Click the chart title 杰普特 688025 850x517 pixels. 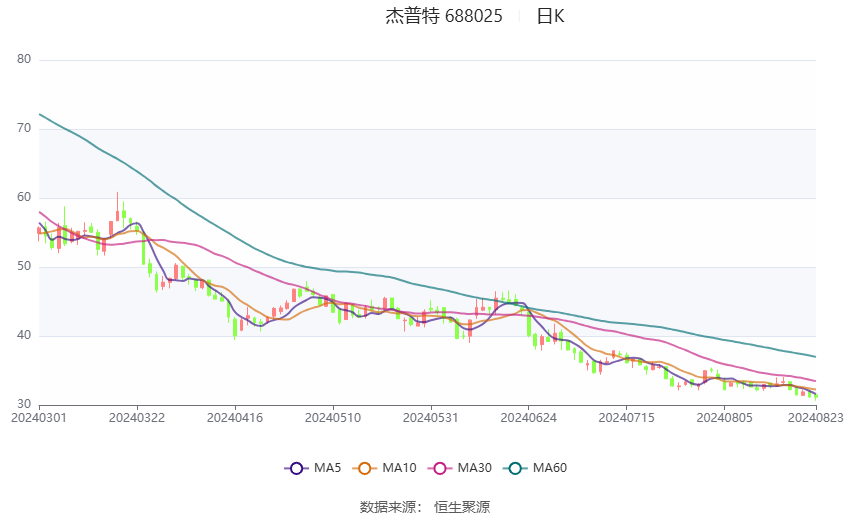444,16
